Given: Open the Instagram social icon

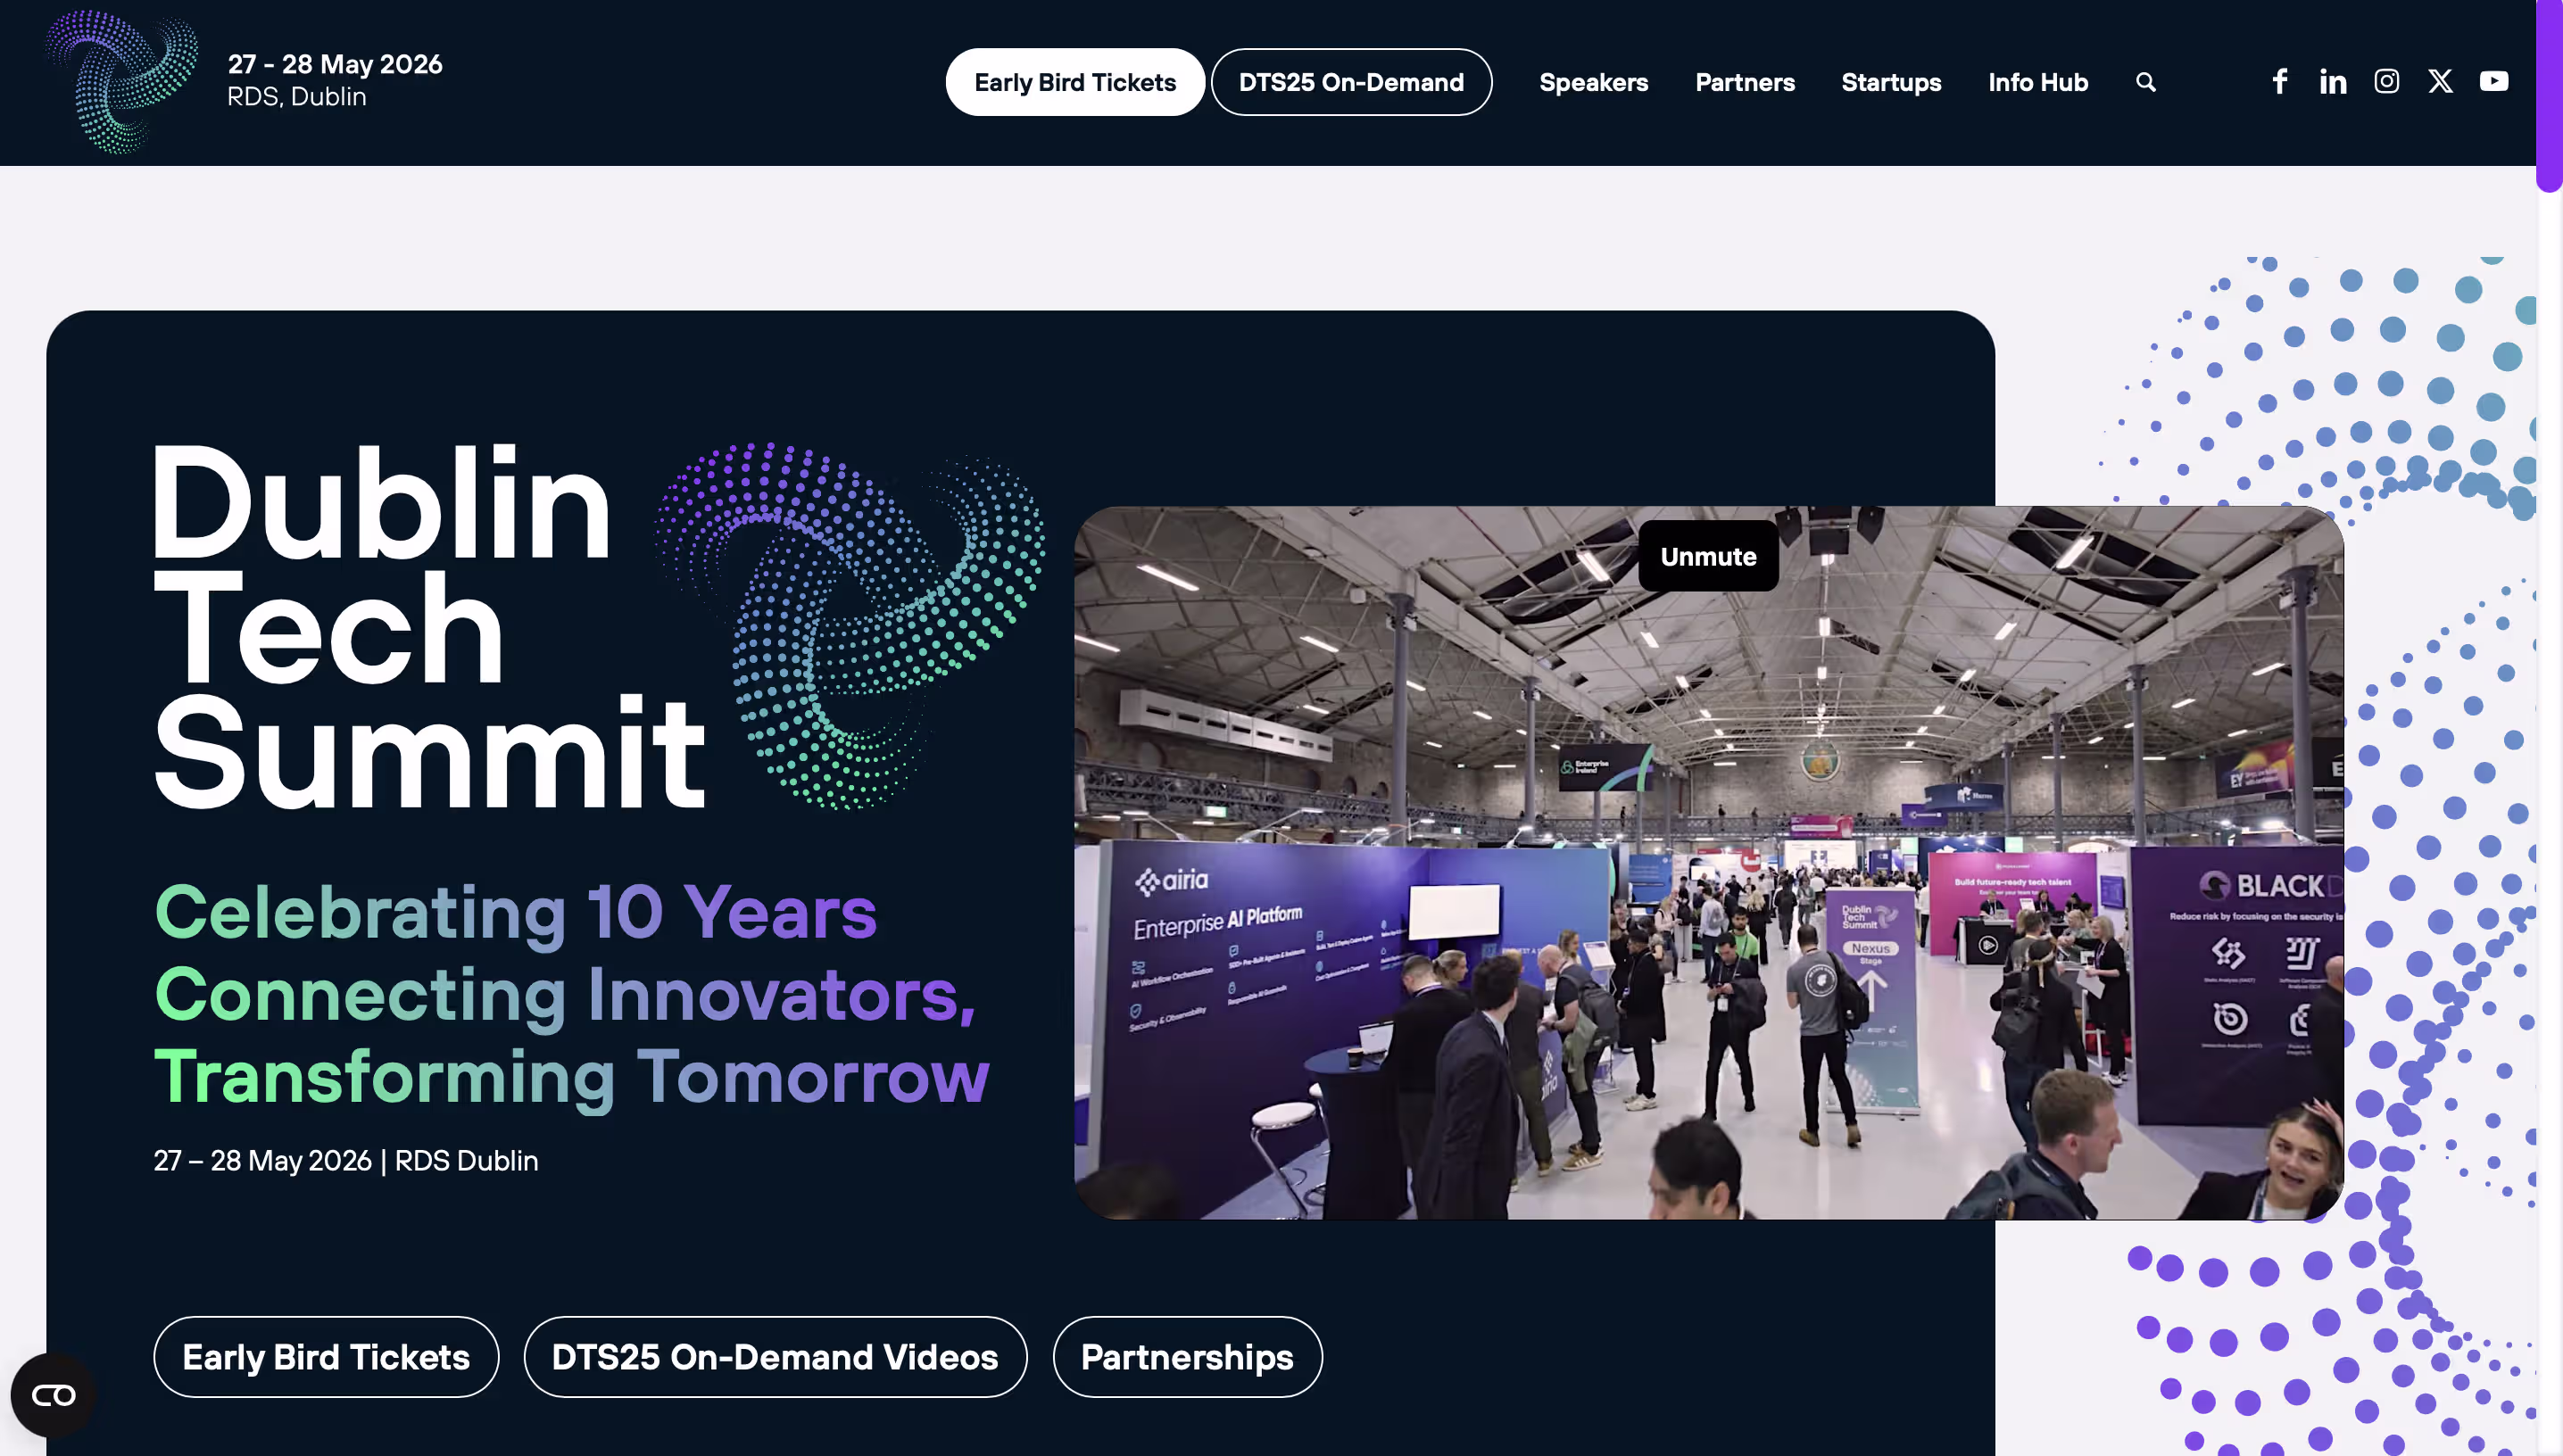Looking at the screenshot, I should click(2386, 81).
